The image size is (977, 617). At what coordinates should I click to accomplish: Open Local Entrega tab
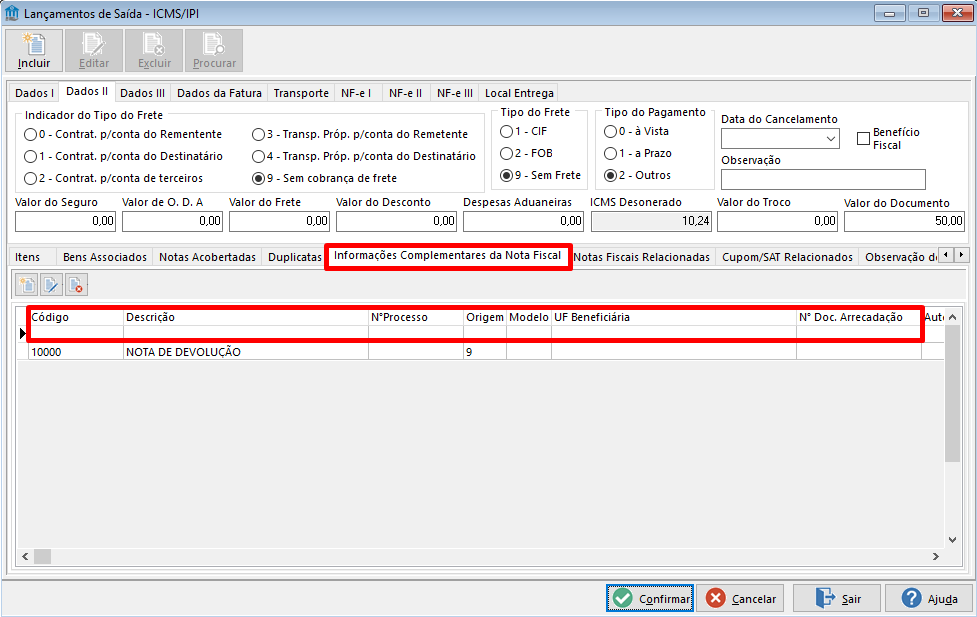(x=519, y=93)
